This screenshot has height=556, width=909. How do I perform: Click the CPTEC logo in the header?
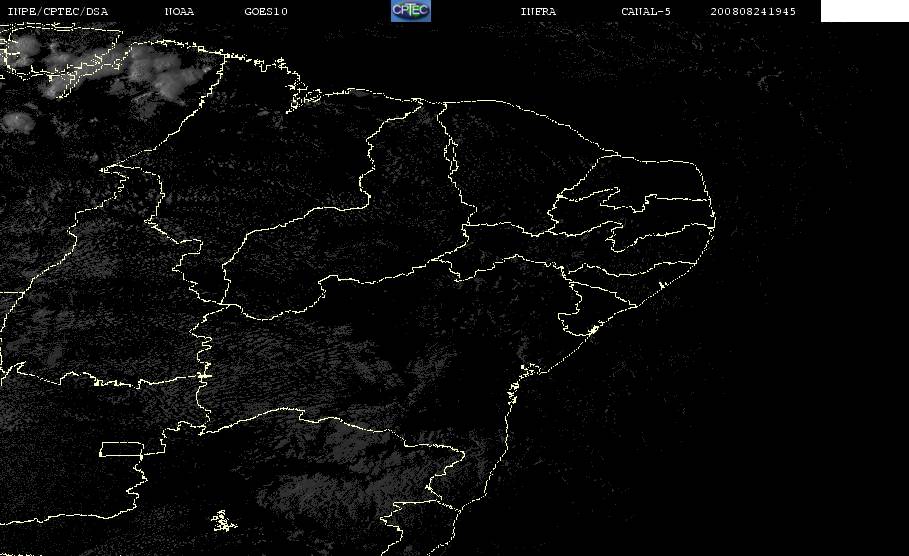[411, 10]
